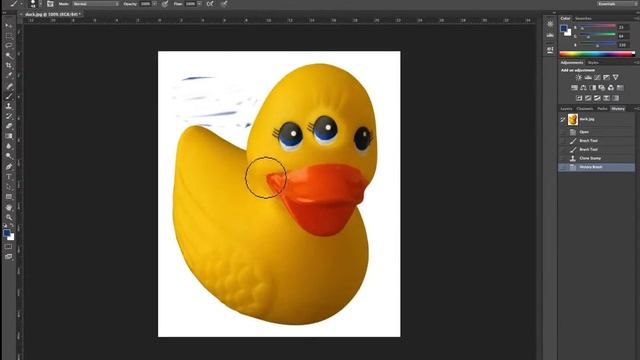Select the Rectangle shape tool

point(9,197)
